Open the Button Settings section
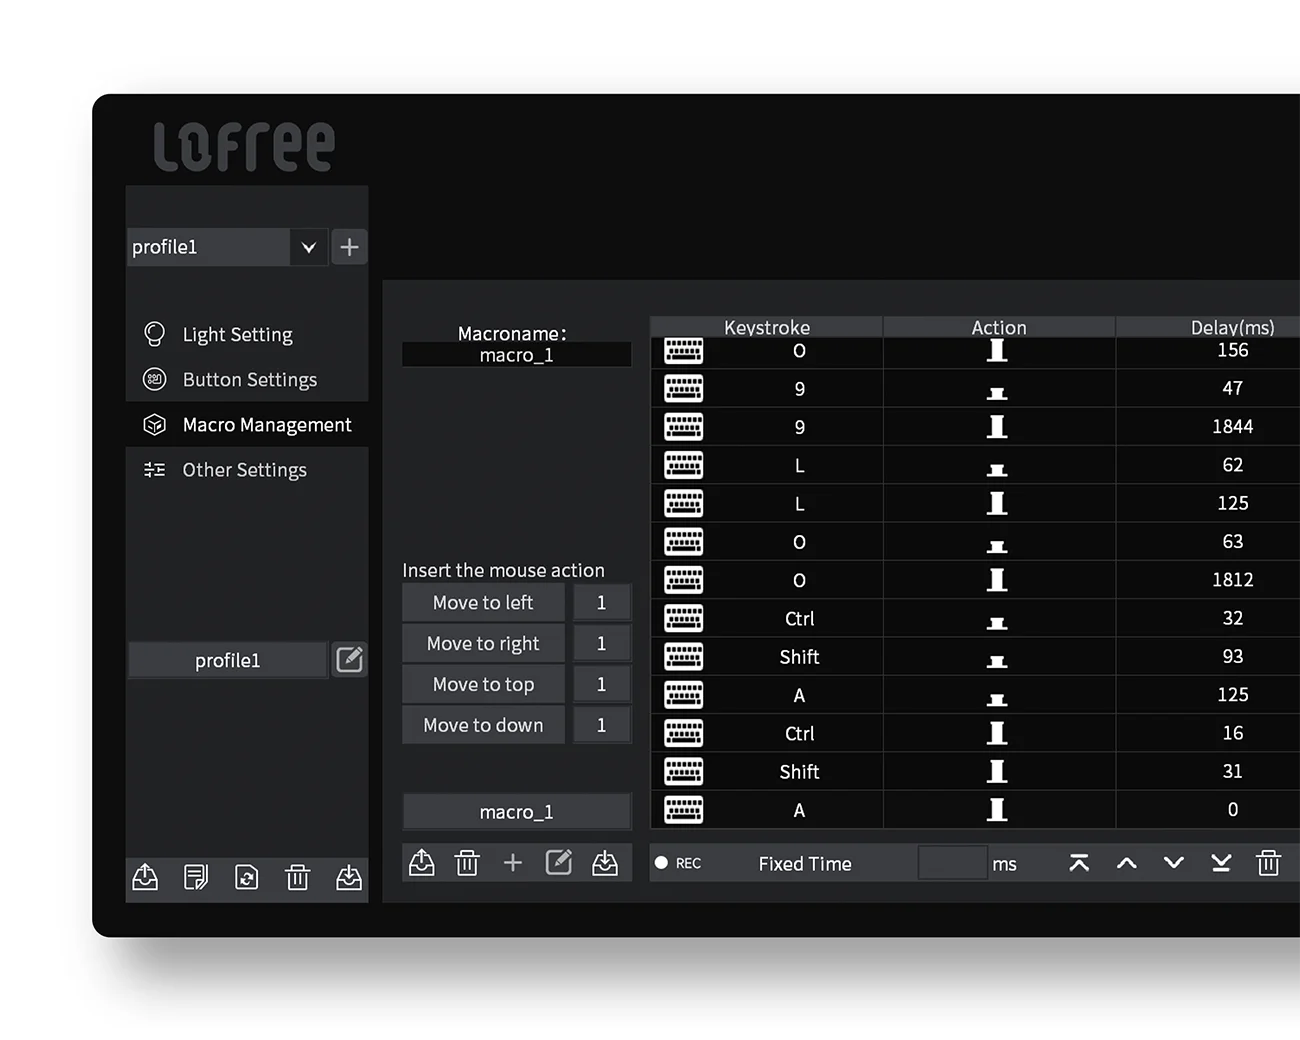Viewport: 1300px width, 1040px height. [x=249, y=380]
